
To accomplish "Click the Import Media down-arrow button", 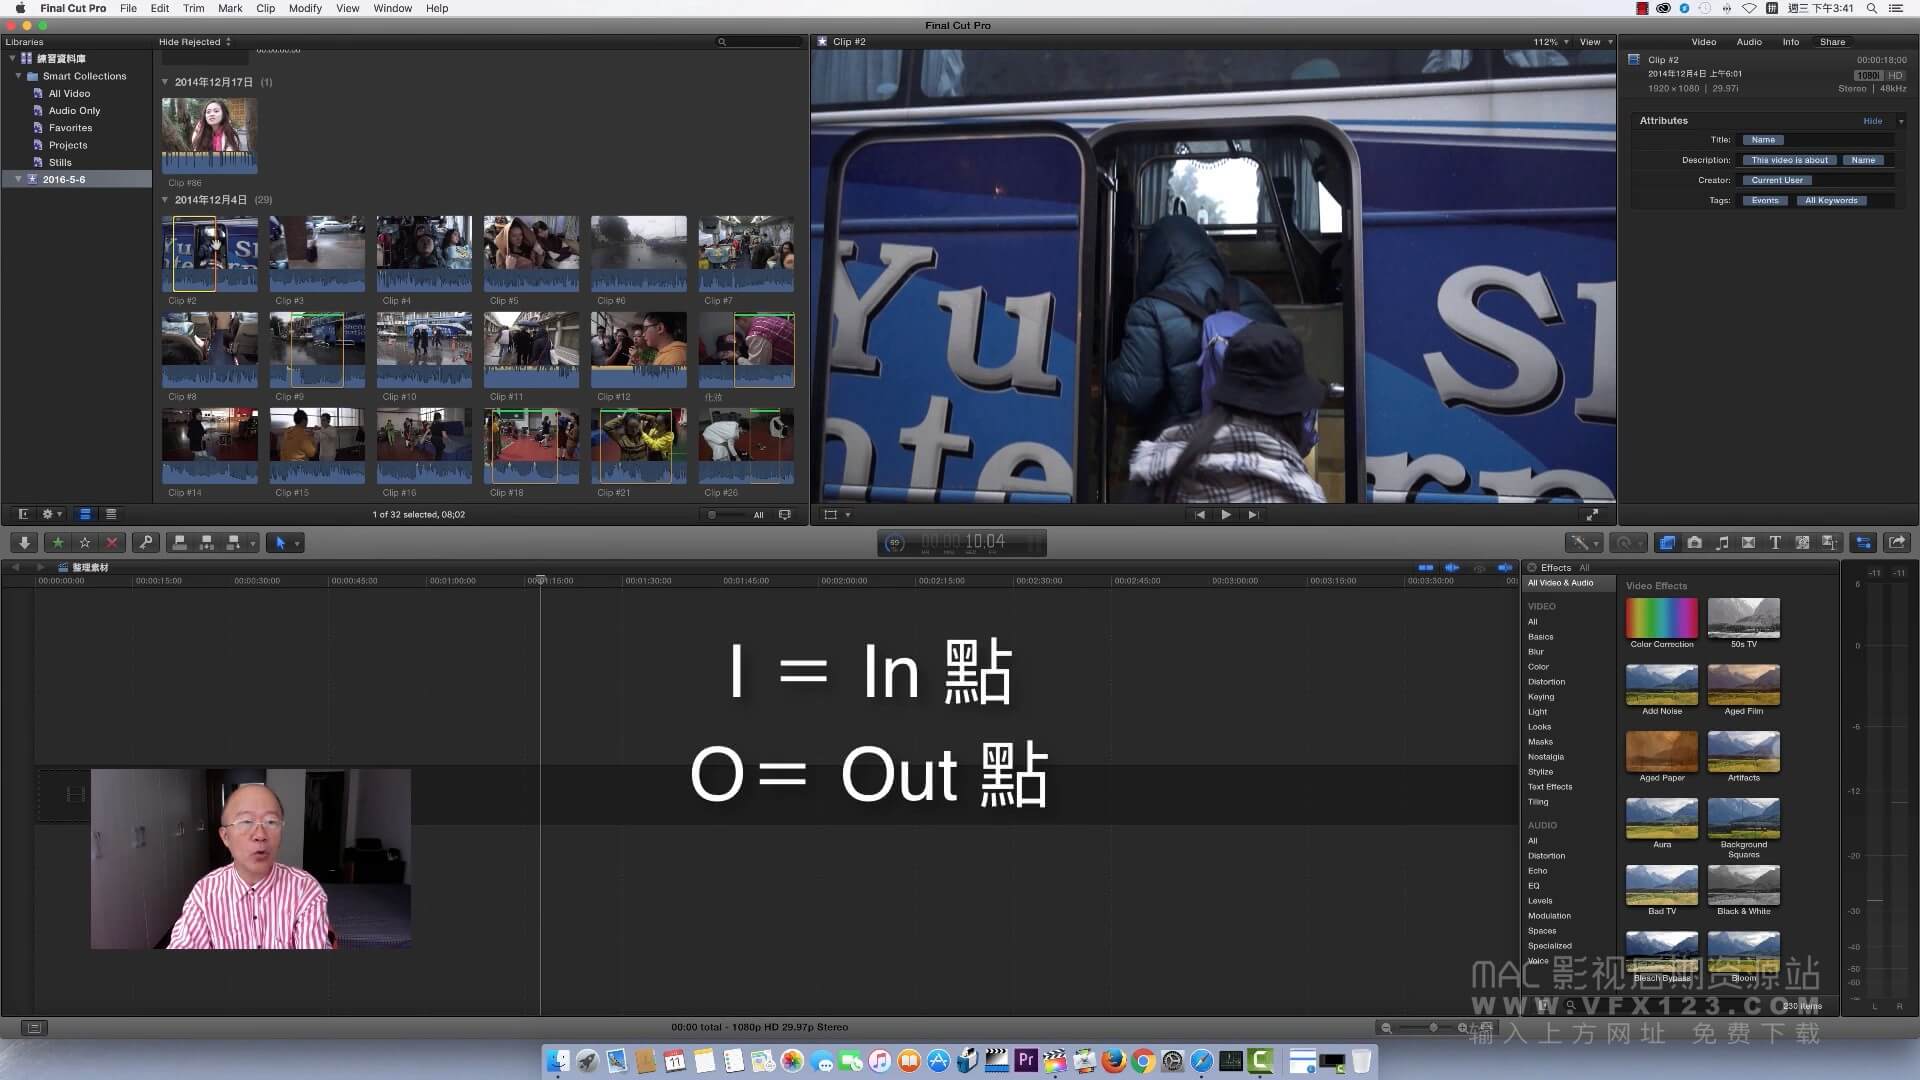I will (24, 543).
